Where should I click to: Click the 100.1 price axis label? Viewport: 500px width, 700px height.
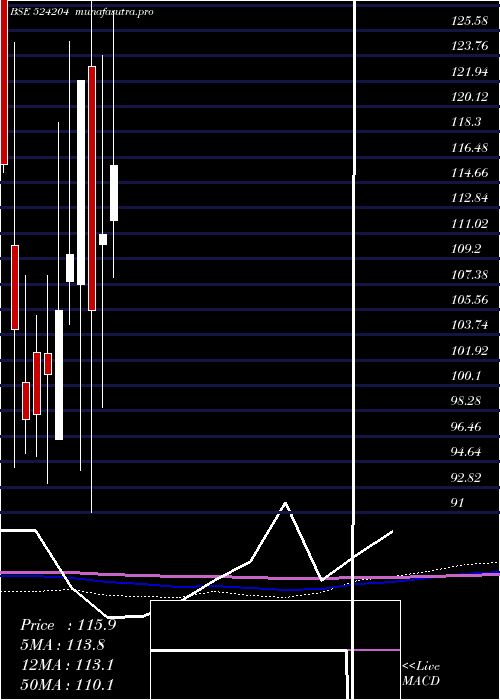point(466,376)
